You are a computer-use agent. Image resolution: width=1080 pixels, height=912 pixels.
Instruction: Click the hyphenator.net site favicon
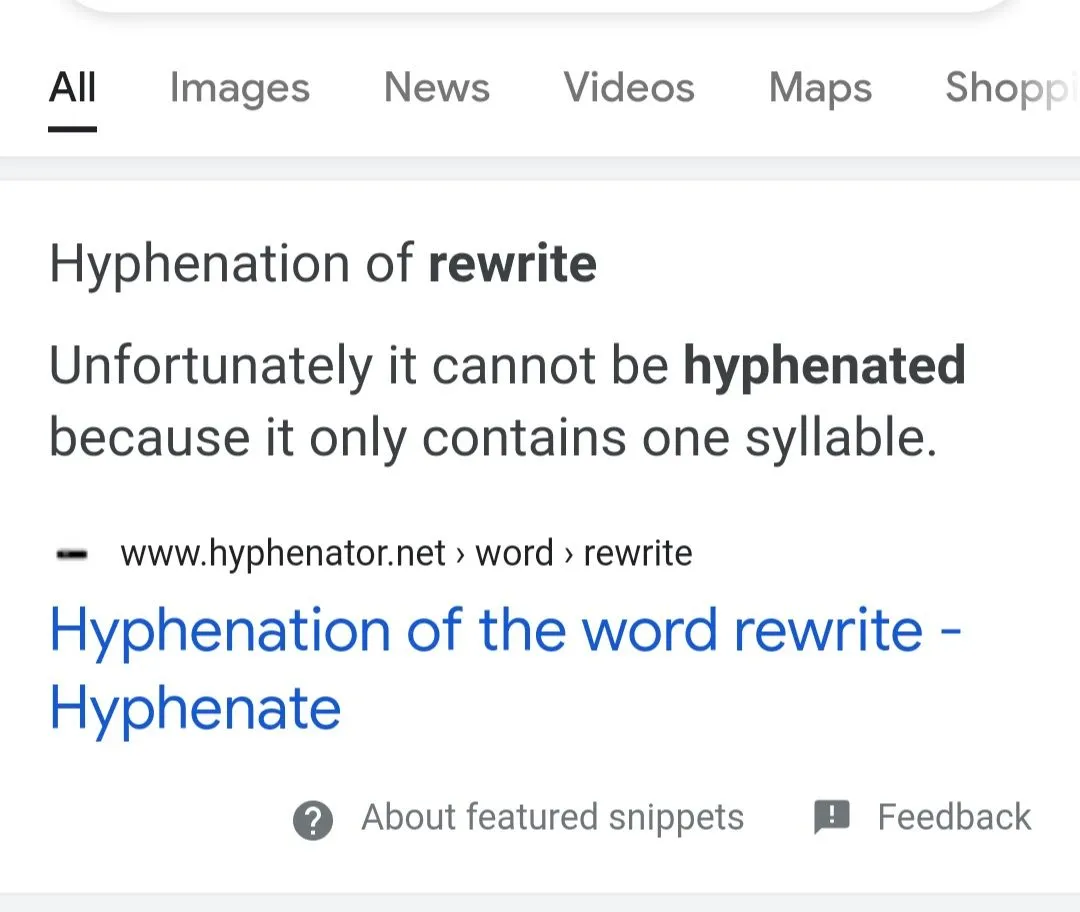click(73, 554)
